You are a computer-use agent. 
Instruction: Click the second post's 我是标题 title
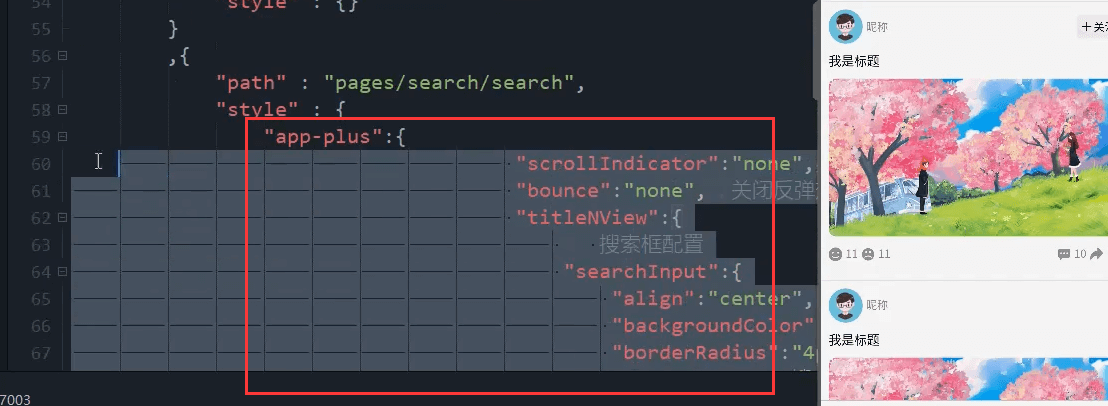tap(854, 340)
